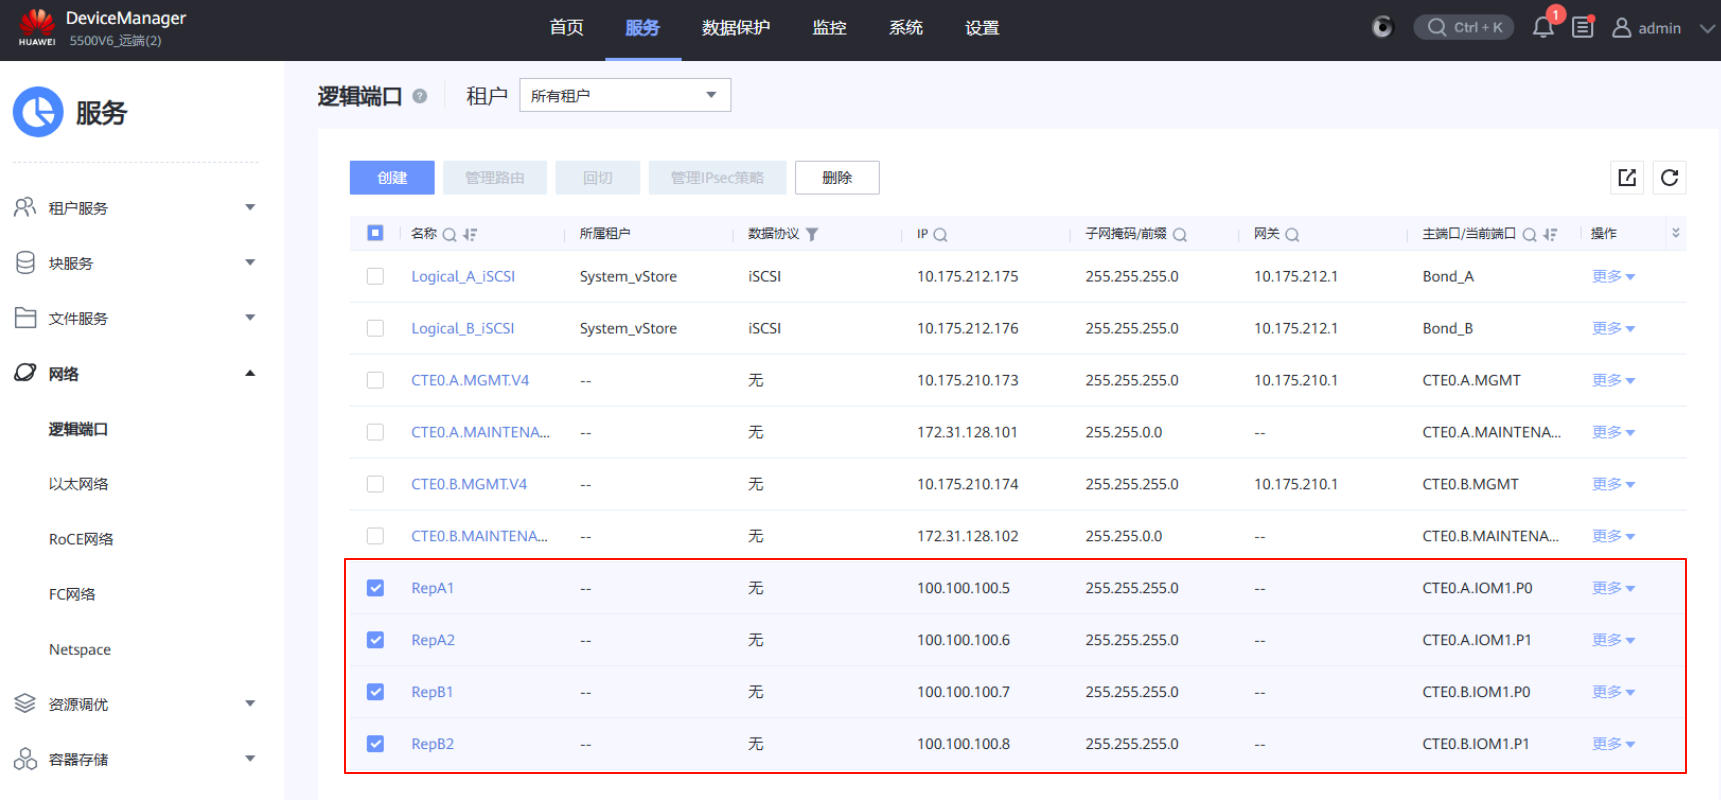Open the 租户 dropdown showing 所有租户

coord(624,96)
